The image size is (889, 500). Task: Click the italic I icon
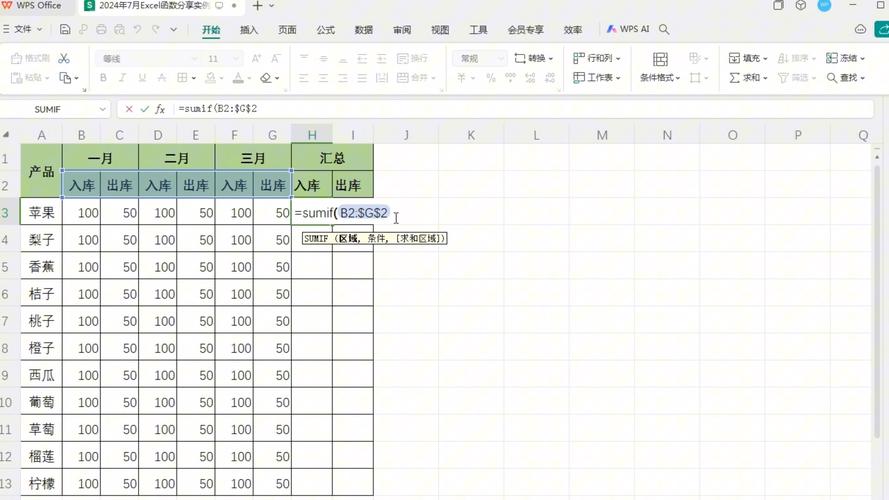(122, 78)
